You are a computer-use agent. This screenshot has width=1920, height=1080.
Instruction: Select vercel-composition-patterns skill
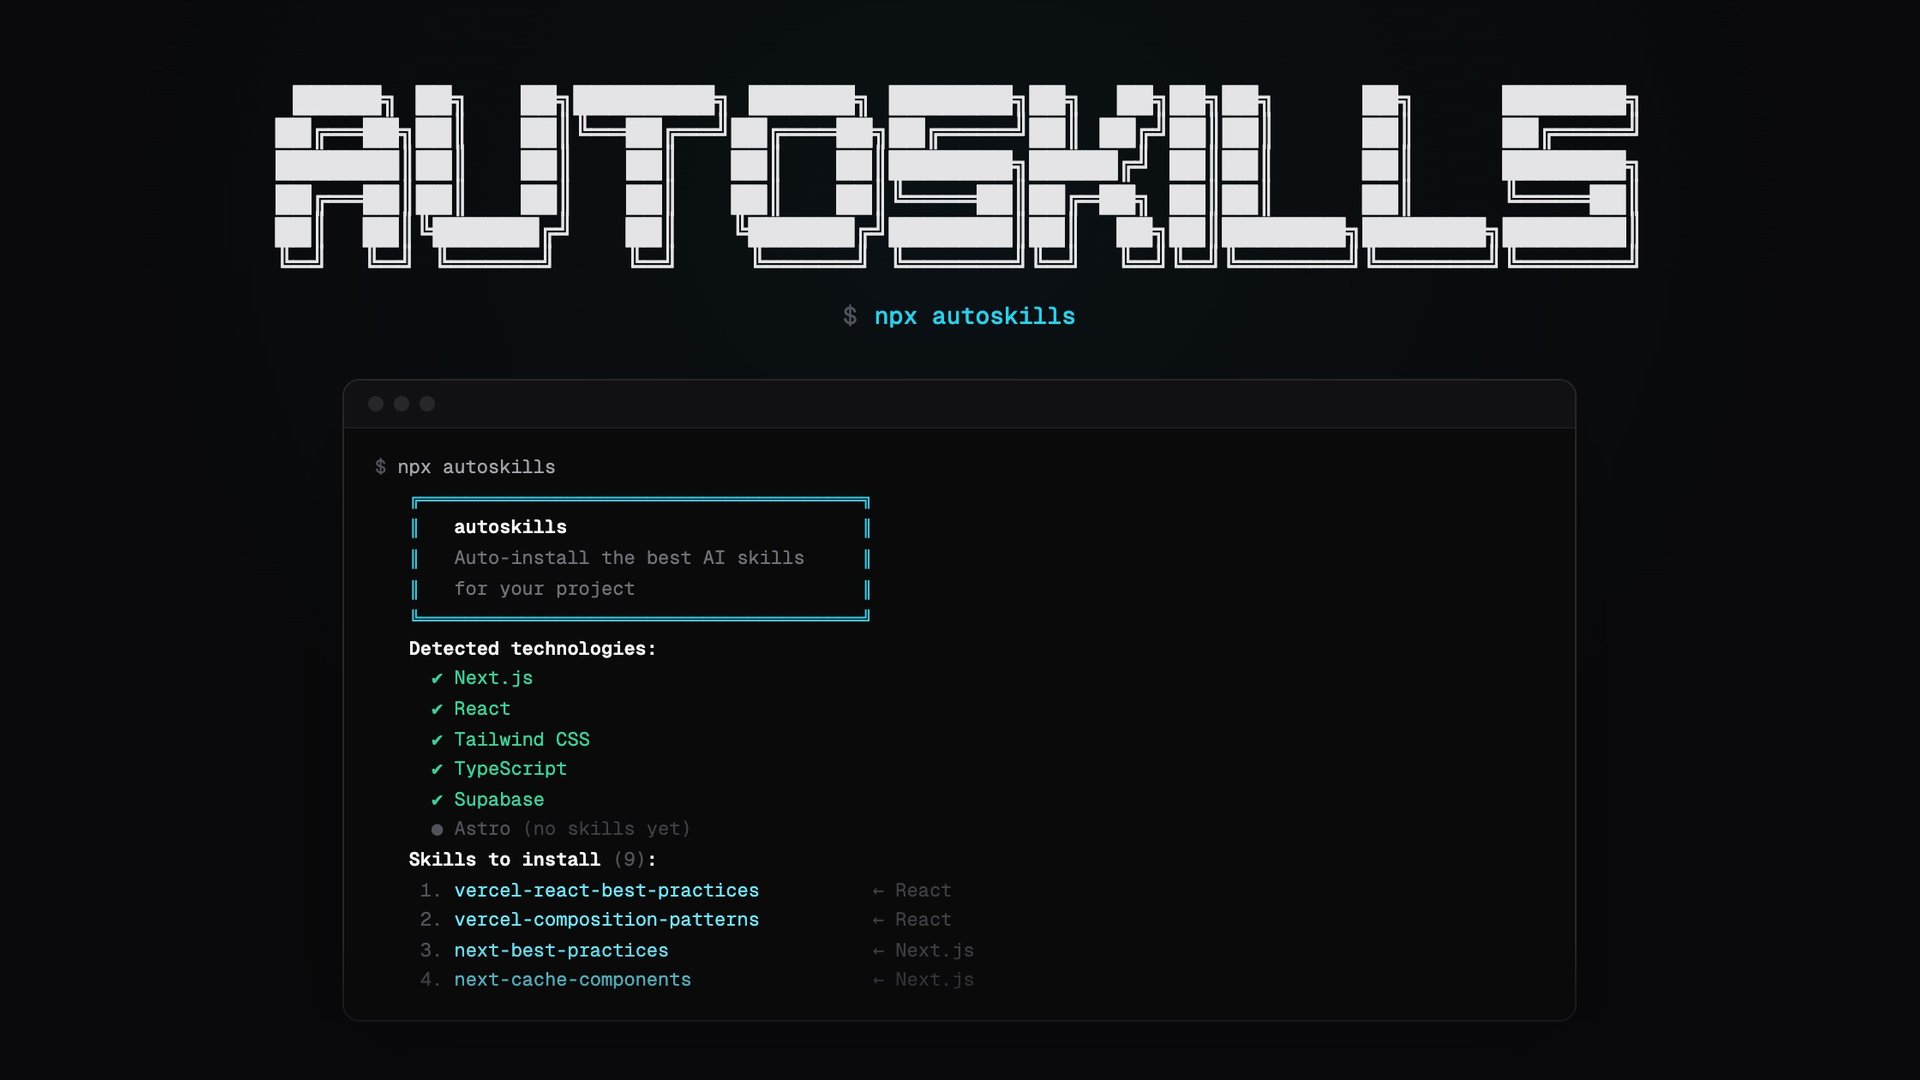tap(606, 920)
